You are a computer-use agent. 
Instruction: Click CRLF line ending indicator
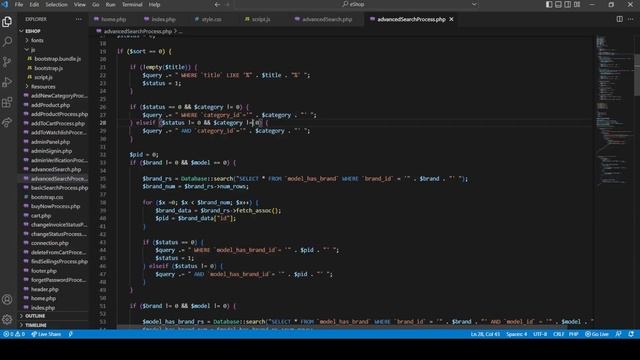point(558,334)
